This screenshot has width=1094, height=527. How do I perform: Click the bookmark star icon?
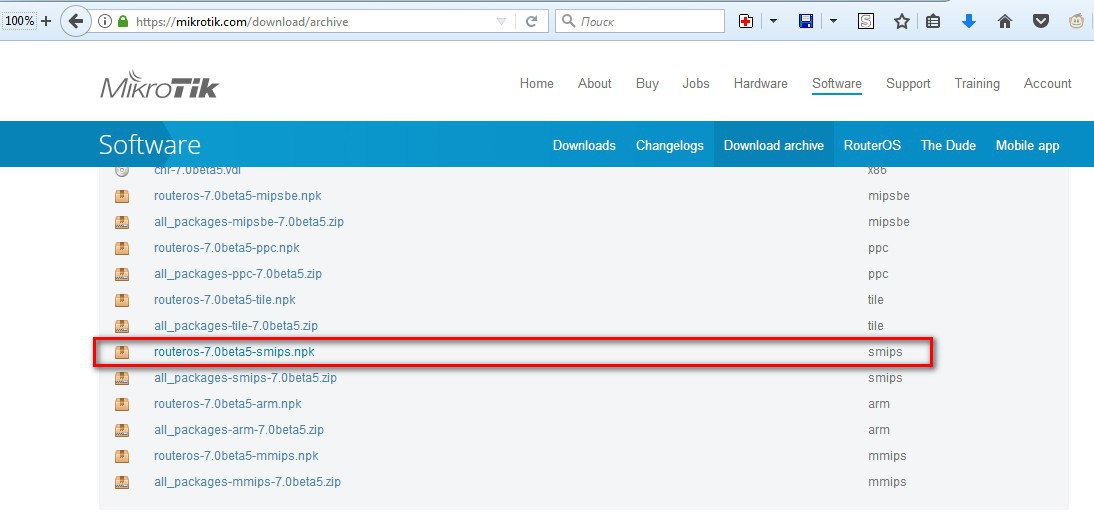pos(901,22)
